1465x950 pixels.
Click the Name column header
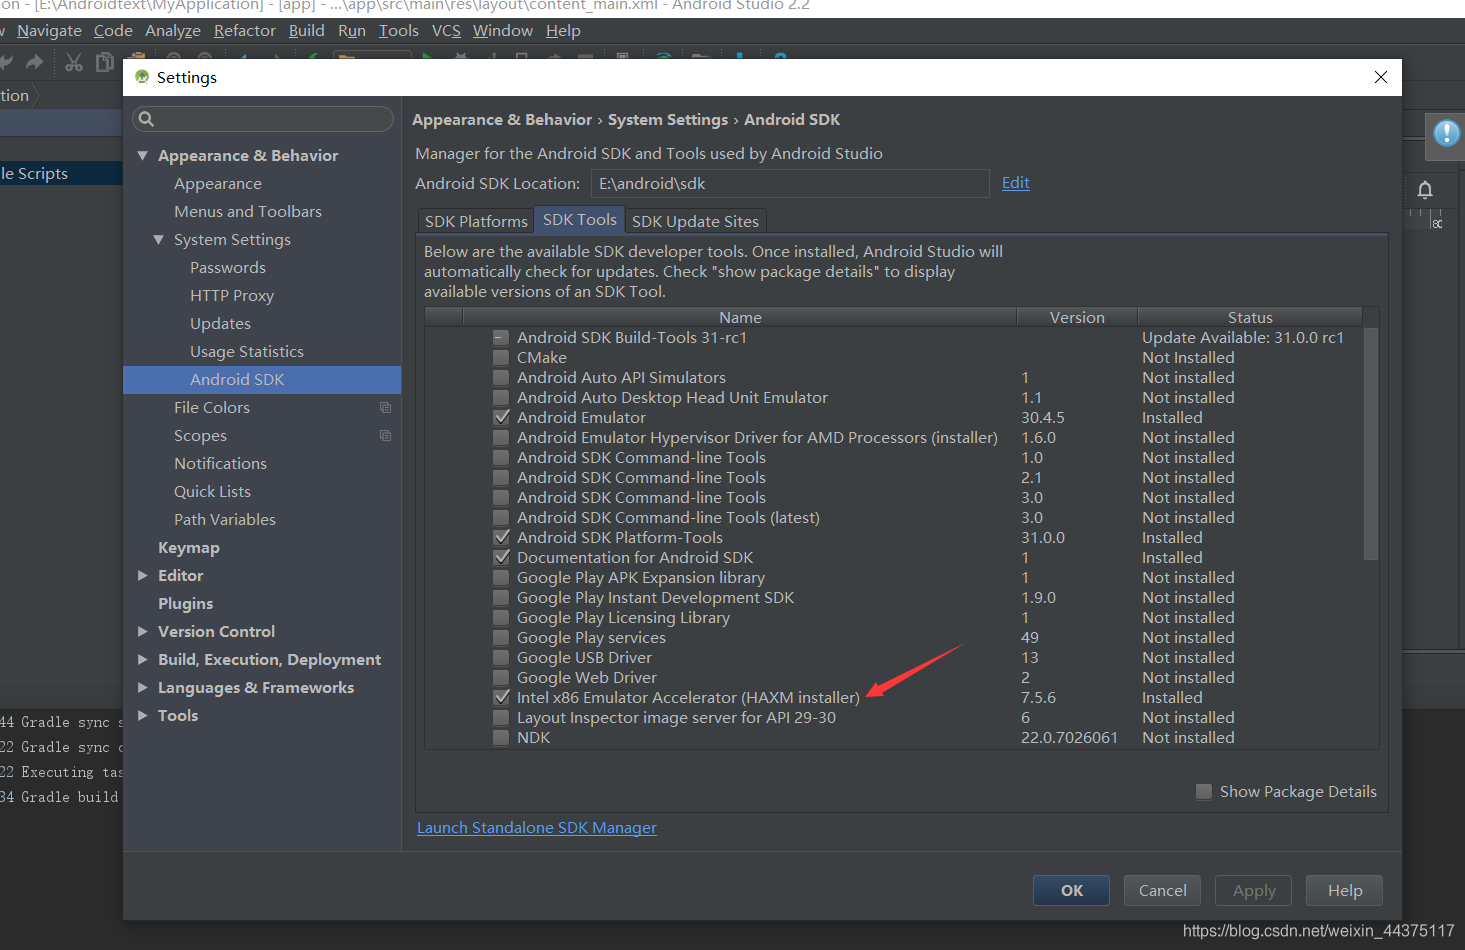pyautogui.click(x=740, y=317)
